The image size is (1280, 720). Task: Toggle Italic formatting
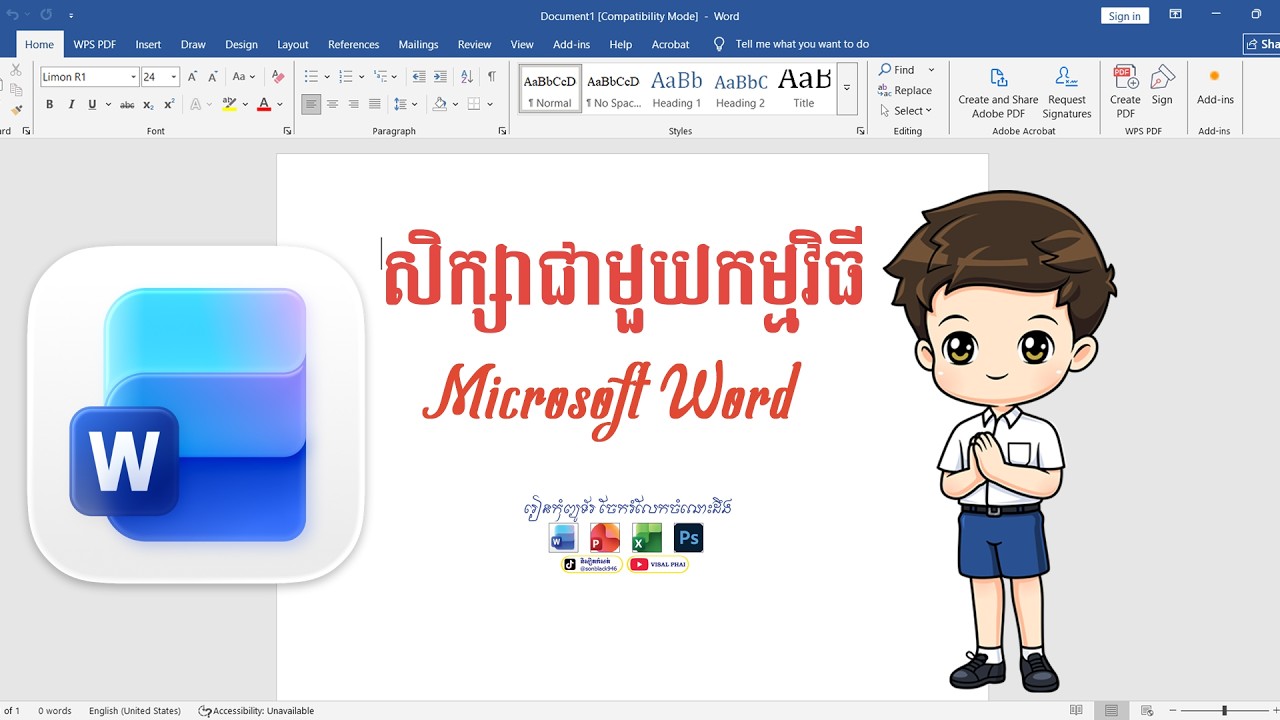[x=71, y=104]
